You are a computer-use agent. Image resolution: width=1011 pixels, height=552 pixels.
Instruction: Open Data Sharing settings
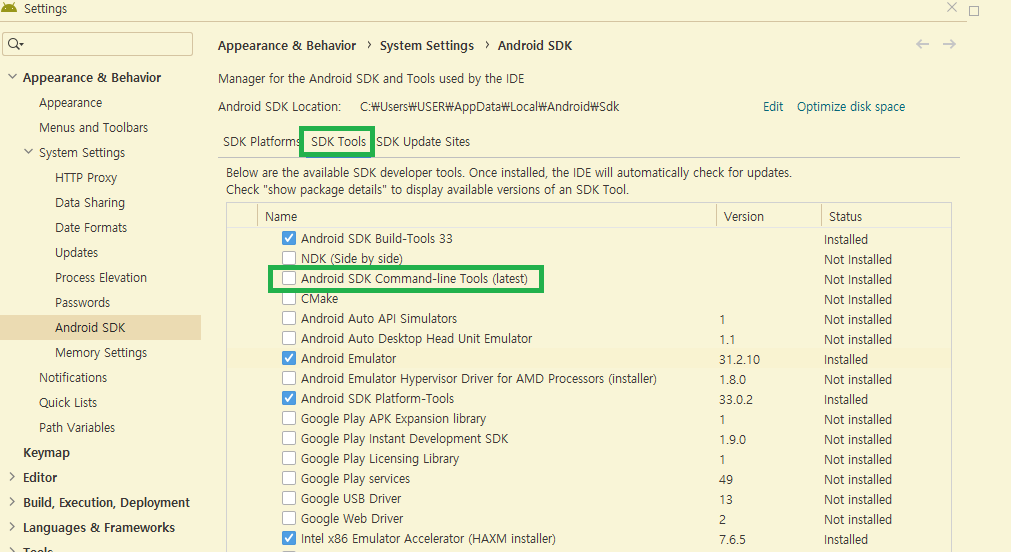point(90,202)
